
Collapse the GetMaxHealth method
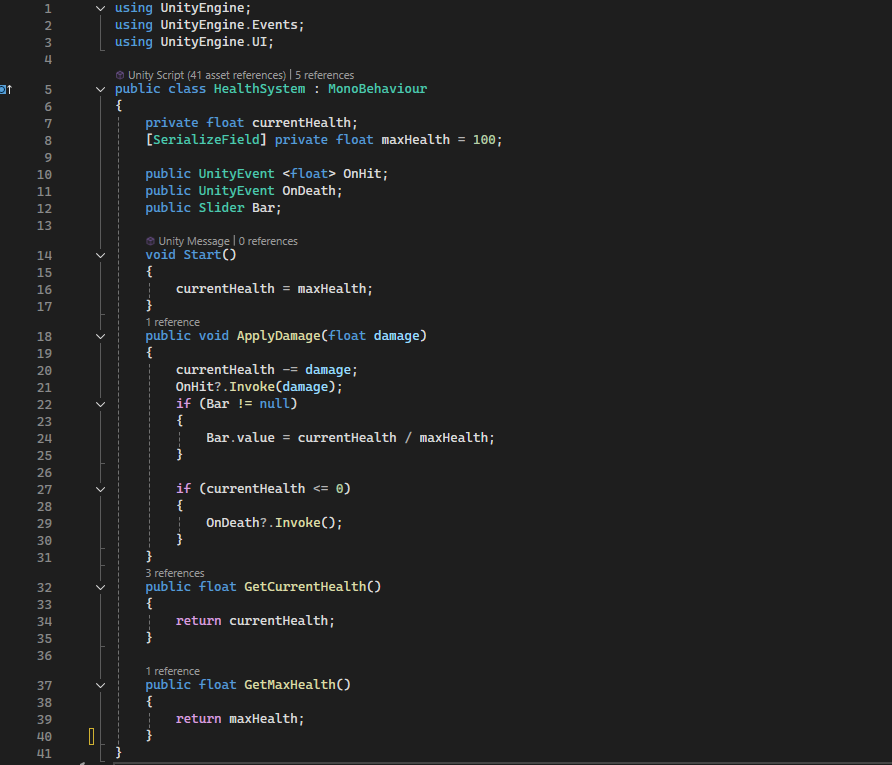tap(100, 684)
